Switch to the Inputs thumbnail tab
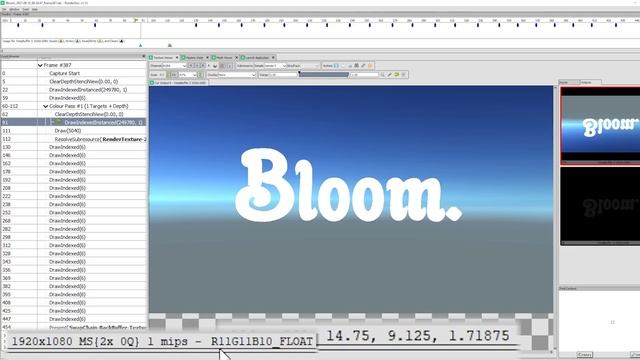 (x=569, y=82)
